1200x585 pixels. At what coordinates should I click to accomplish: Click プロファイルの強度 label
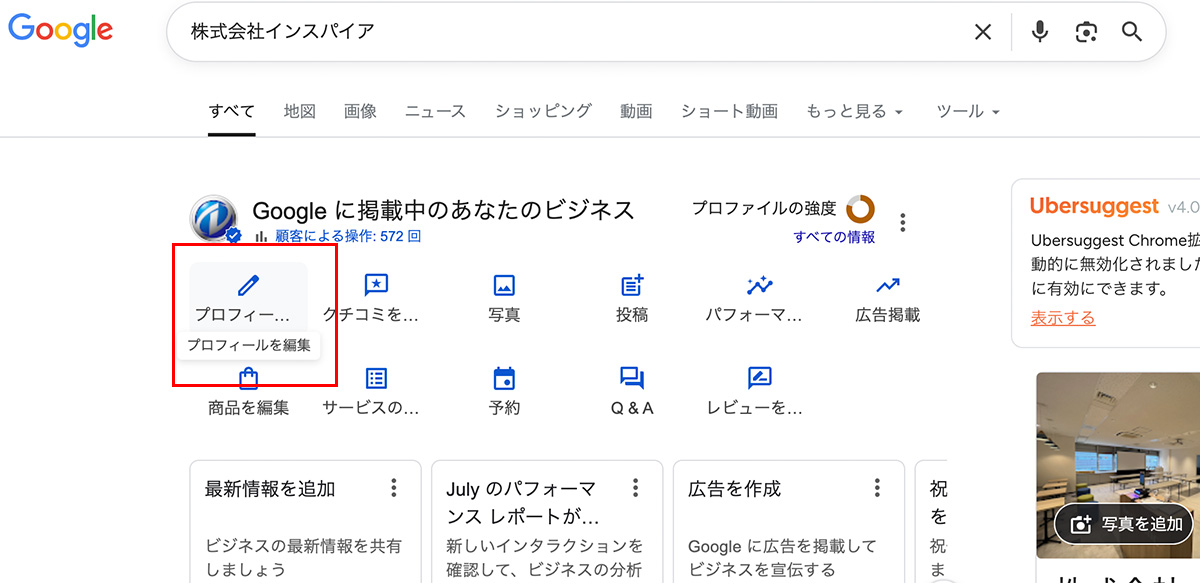(764, 208)
